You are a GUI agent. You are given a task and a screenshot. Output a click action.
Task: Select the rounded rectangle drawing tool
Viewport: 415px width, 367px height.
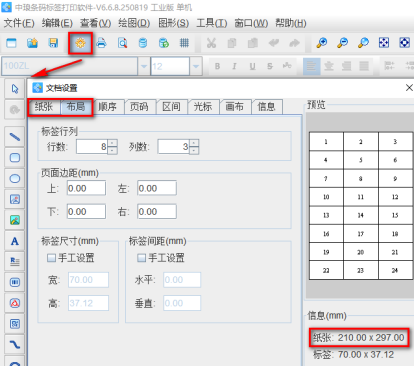[15, 158]
